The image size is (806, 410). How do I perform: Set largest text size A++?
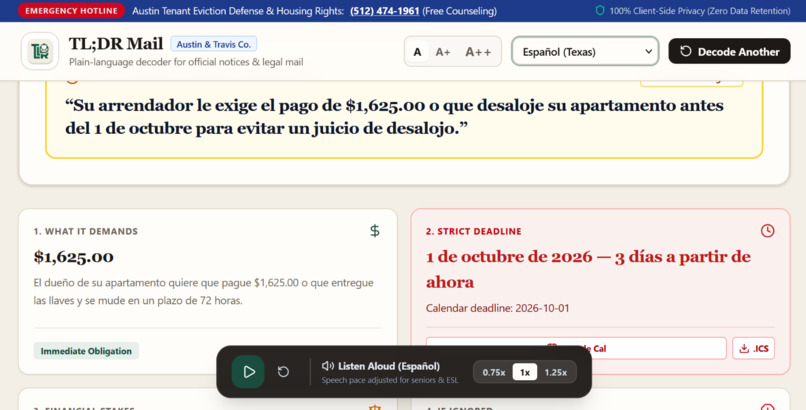tap(478, 51)
